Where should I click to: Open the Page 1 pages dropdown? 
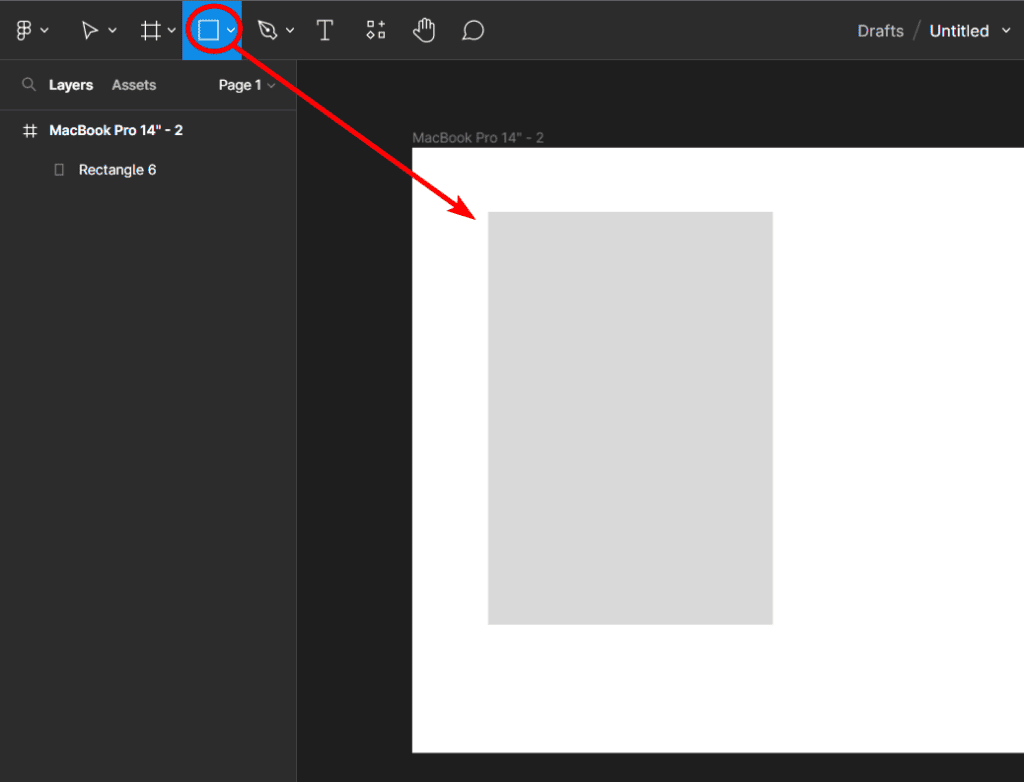pos(246,85)
